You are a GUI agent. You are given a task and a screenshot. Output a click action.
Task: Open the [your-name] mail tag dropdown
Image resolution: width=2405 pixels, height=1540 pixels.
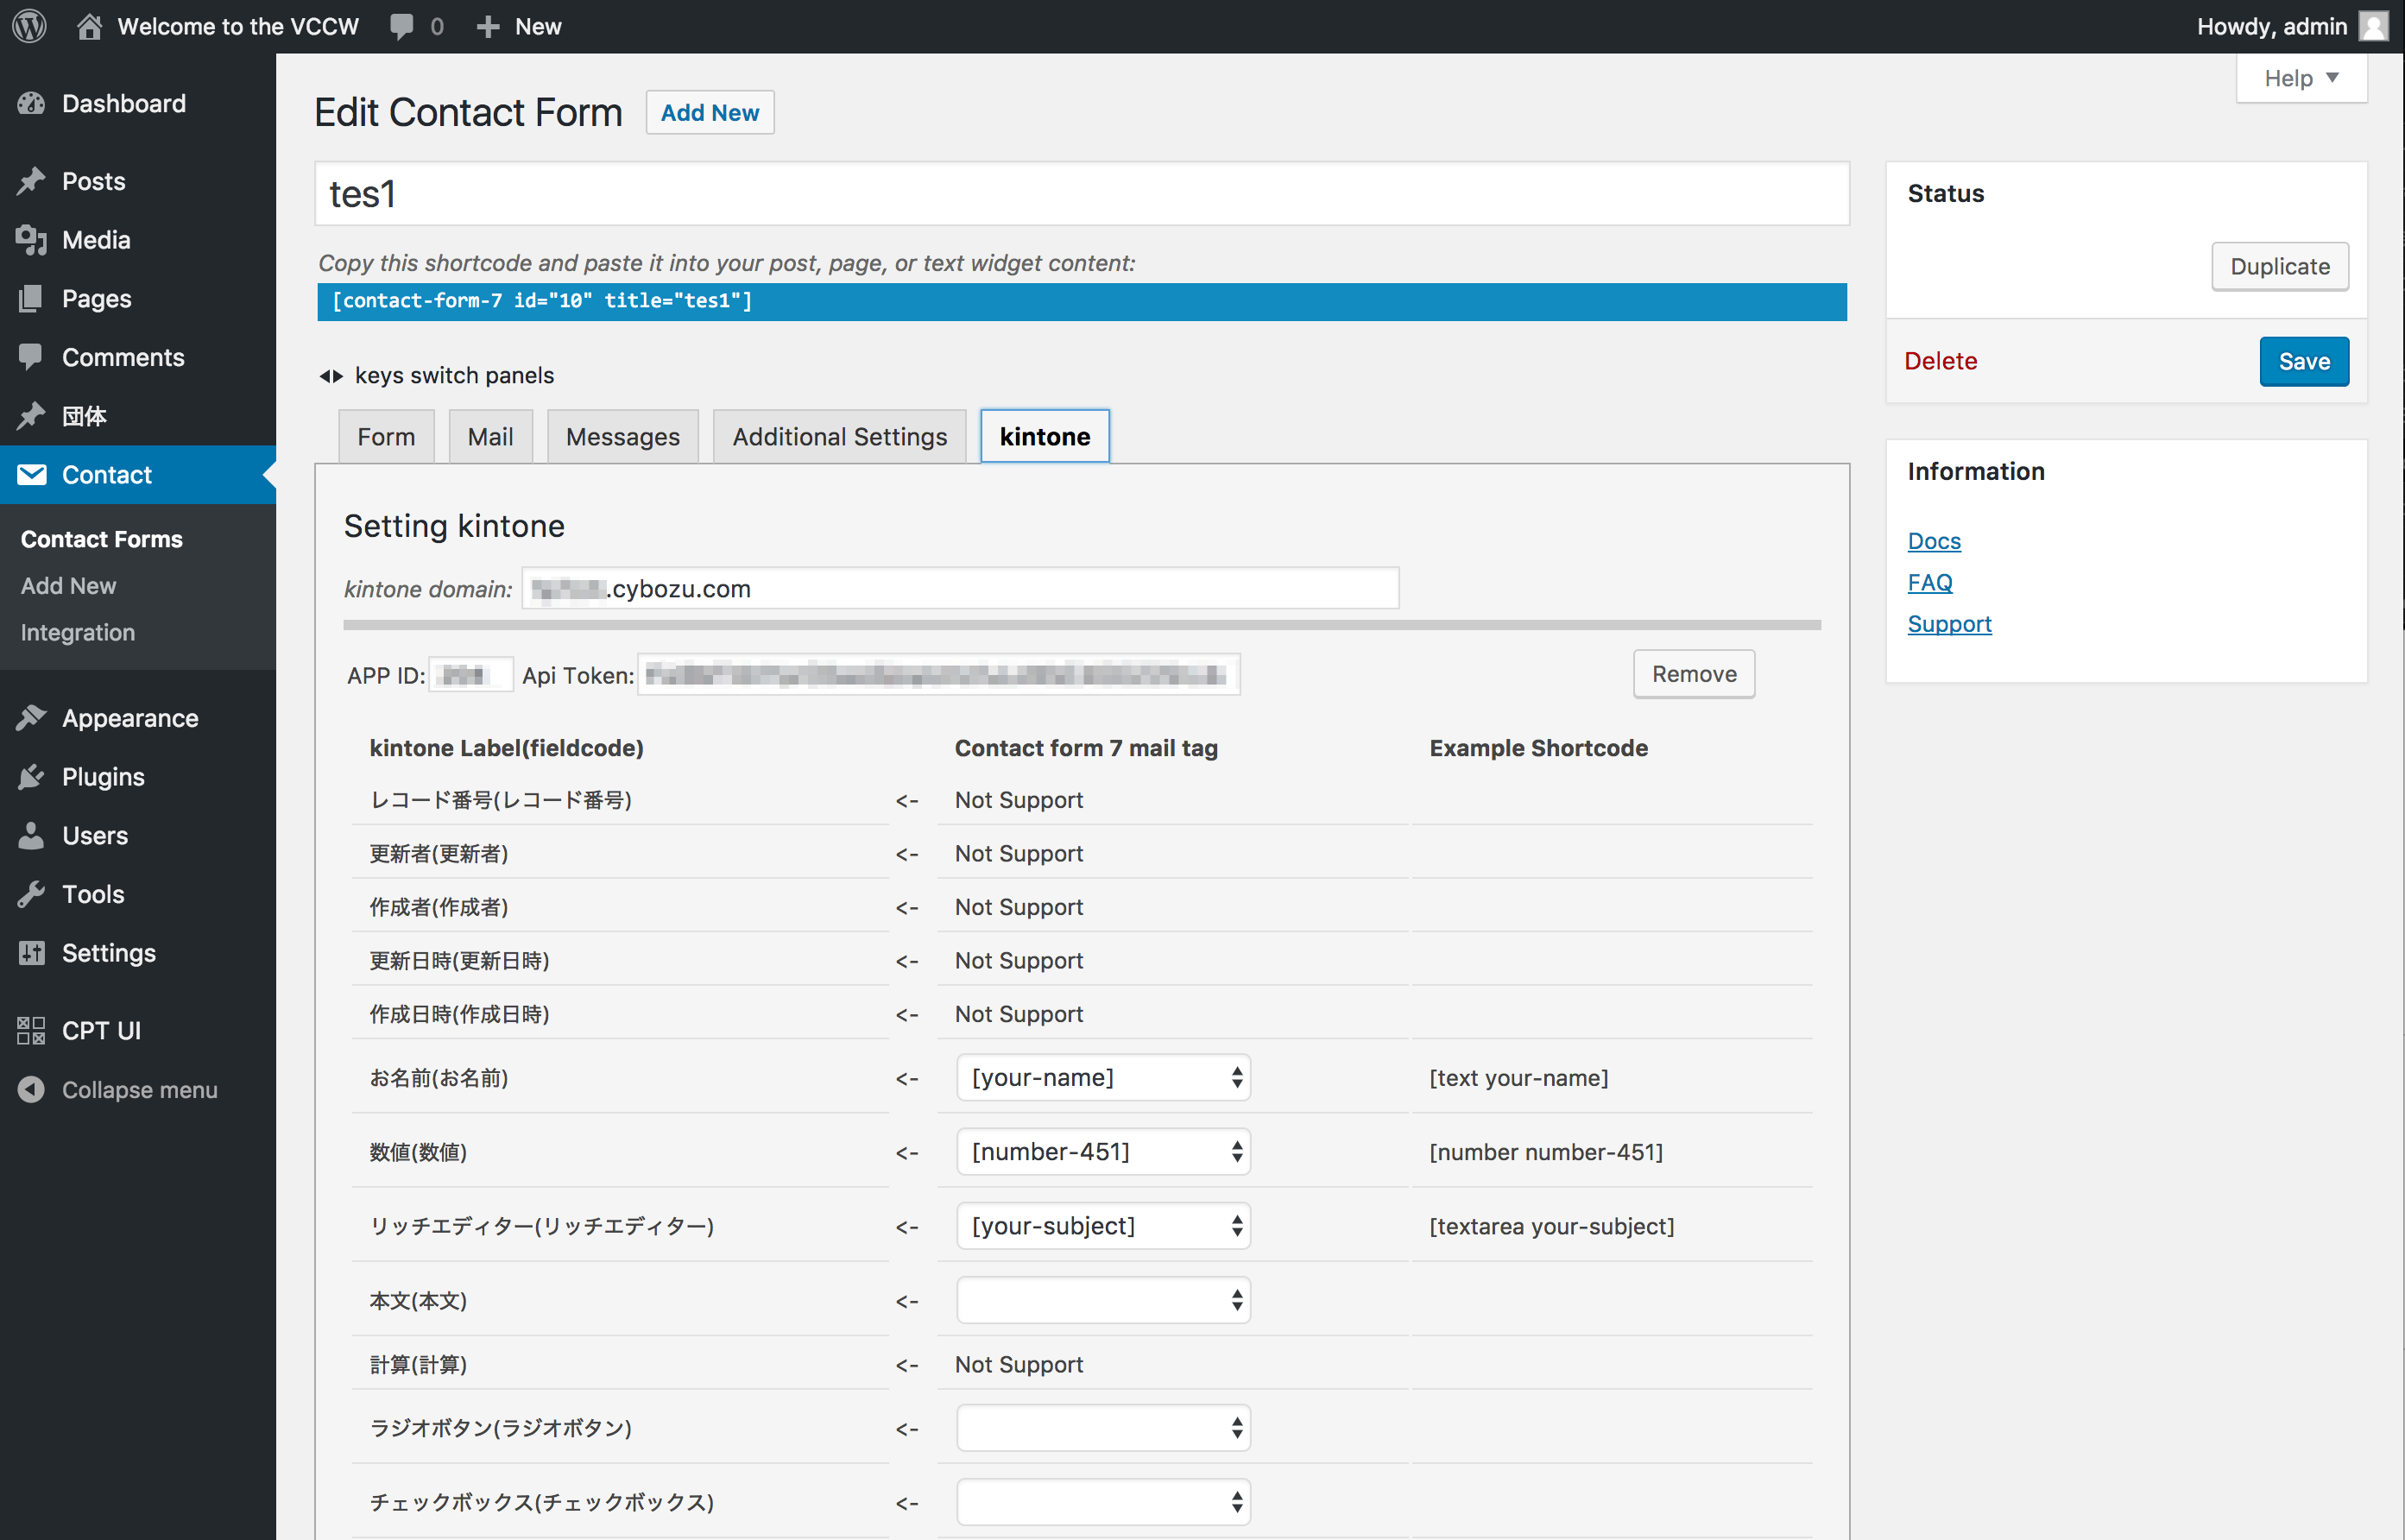coord(1102,1077)
